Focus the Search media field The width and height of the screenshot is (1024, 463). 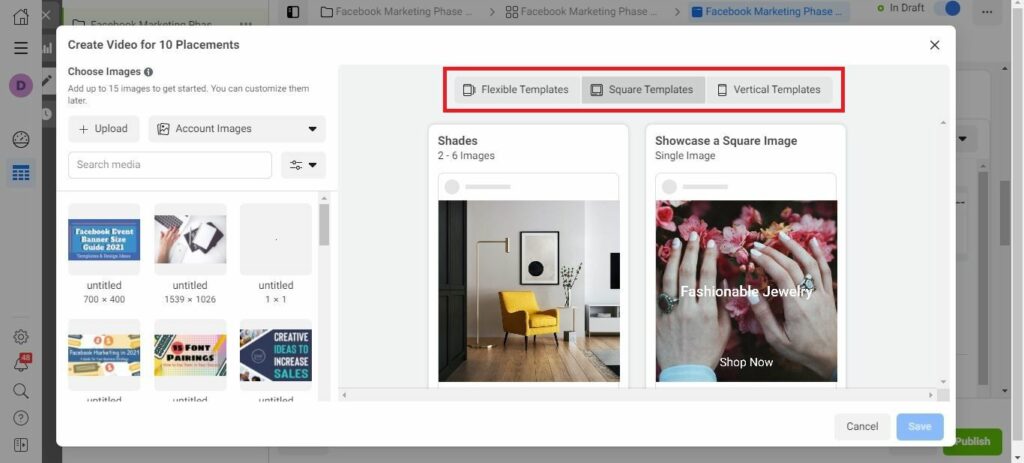pos(170,165)
